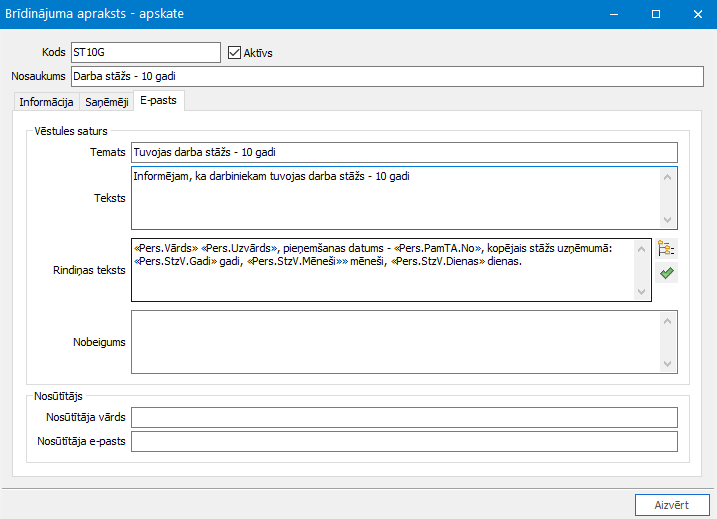Focus the Nosūtītāja vārds field

[x=403, y=417]
